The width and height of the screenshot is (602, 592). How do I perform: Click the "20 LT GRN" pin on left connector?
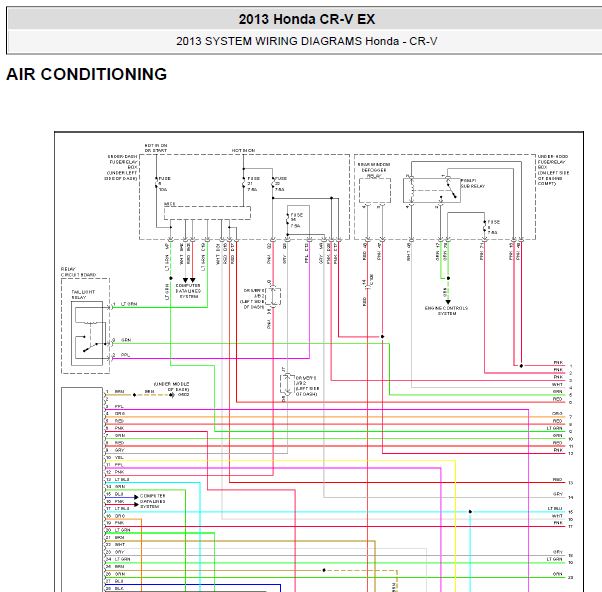118,530
